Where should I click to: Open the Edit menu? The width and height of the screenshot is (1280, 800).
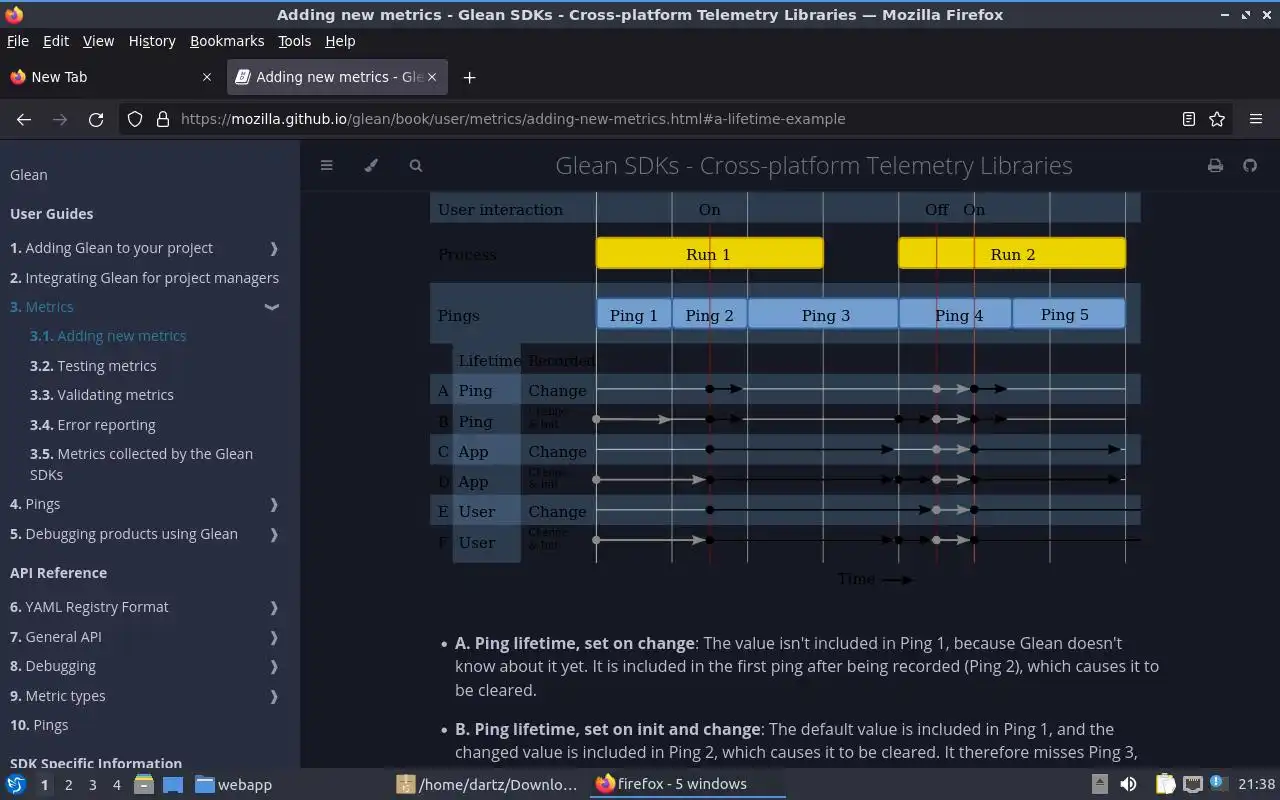click(x=56, y=41)
